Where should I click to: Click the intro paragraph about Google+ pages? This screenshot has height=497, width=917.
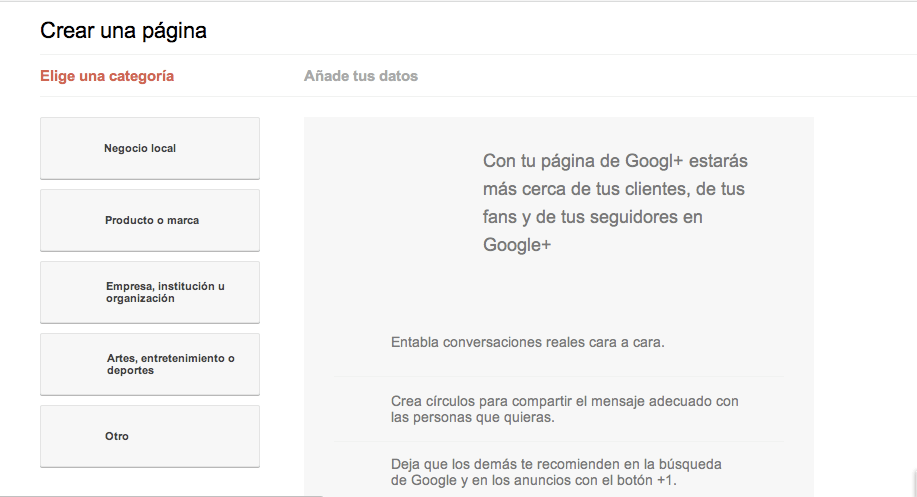(615, 202)
